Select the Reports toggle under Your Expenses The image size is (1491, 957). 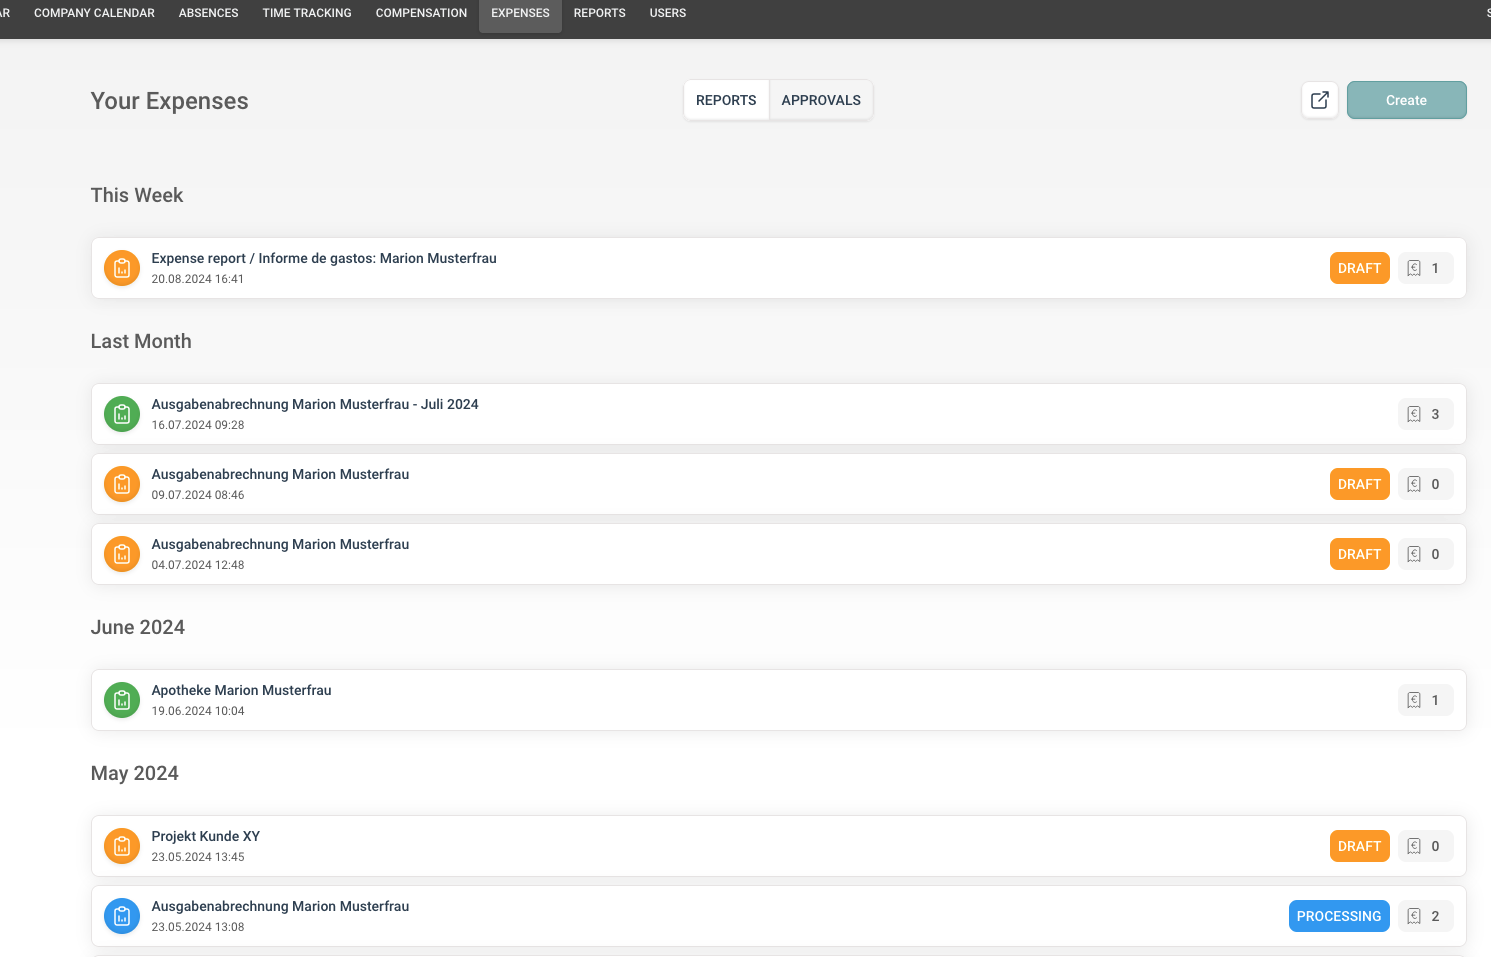click(x=726, y=100)
